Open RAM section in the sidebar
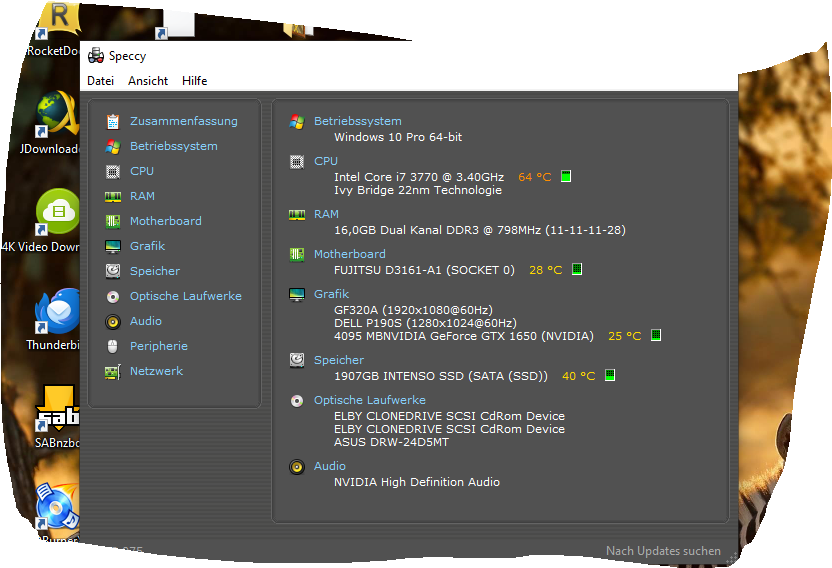Viewport: 832px width, 568px height. 142,196
